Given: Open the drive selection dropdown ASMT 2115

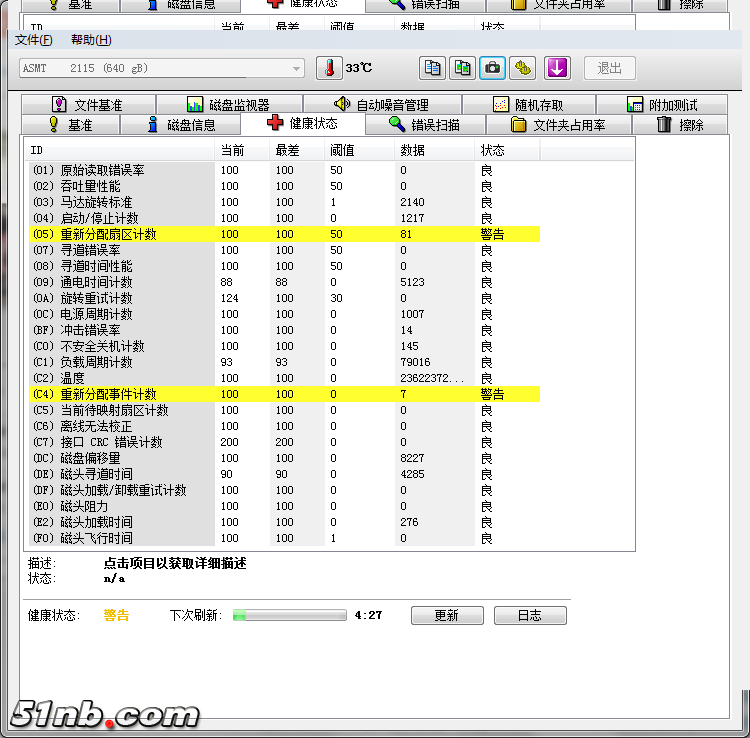Looking at the screenshot, I should 162,68.
